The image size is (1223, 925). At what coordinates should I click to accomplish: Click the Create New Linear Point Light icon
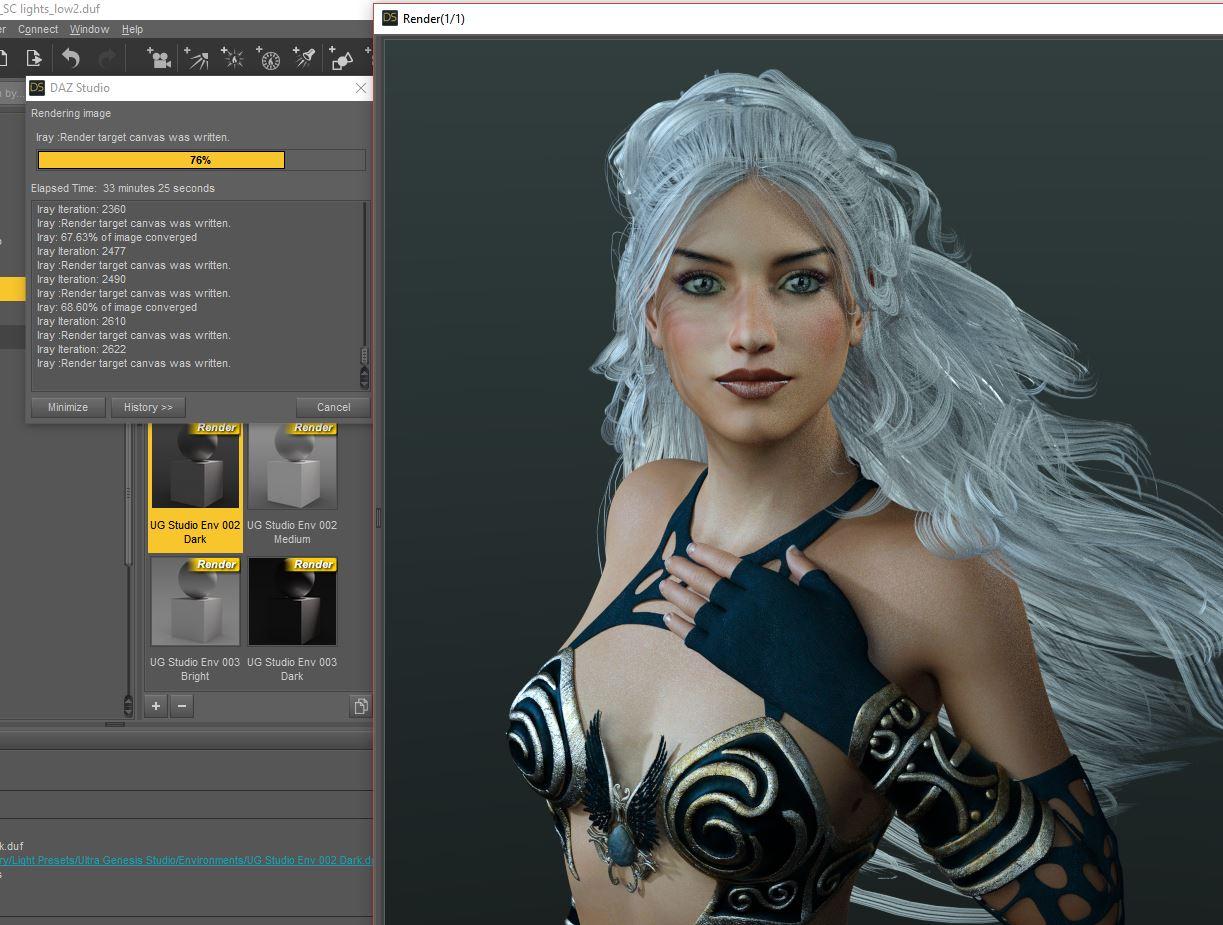[x=269, y=58]
